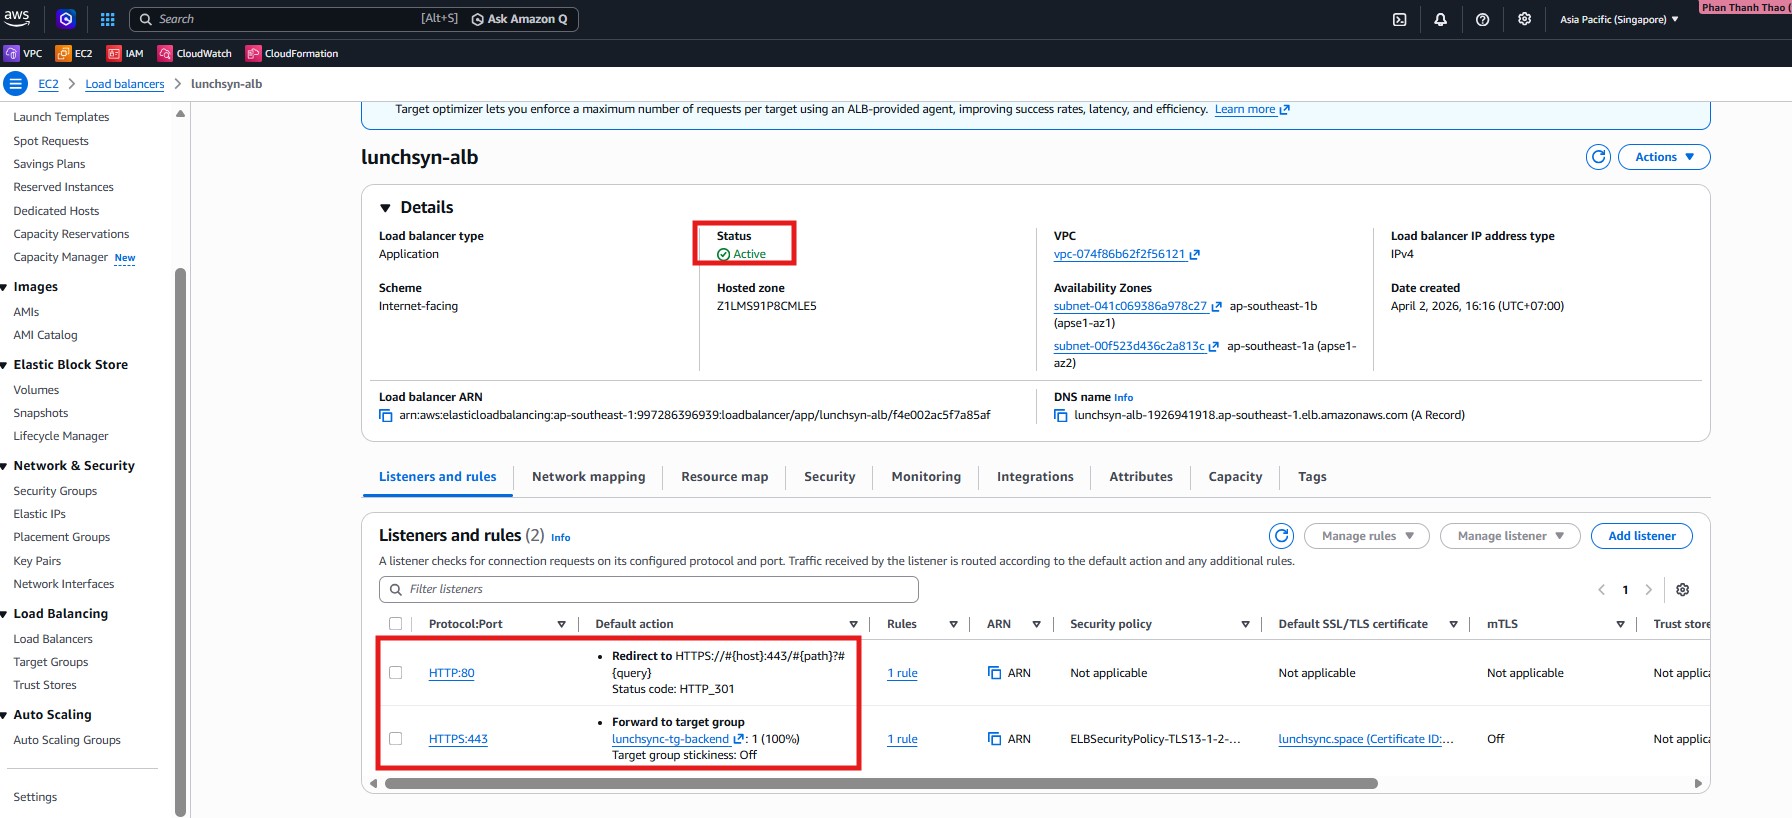Refresh the listeners and rules list
This screenshot has width=1792, height=818.
pyautogui.click(x=1281, y=536)
